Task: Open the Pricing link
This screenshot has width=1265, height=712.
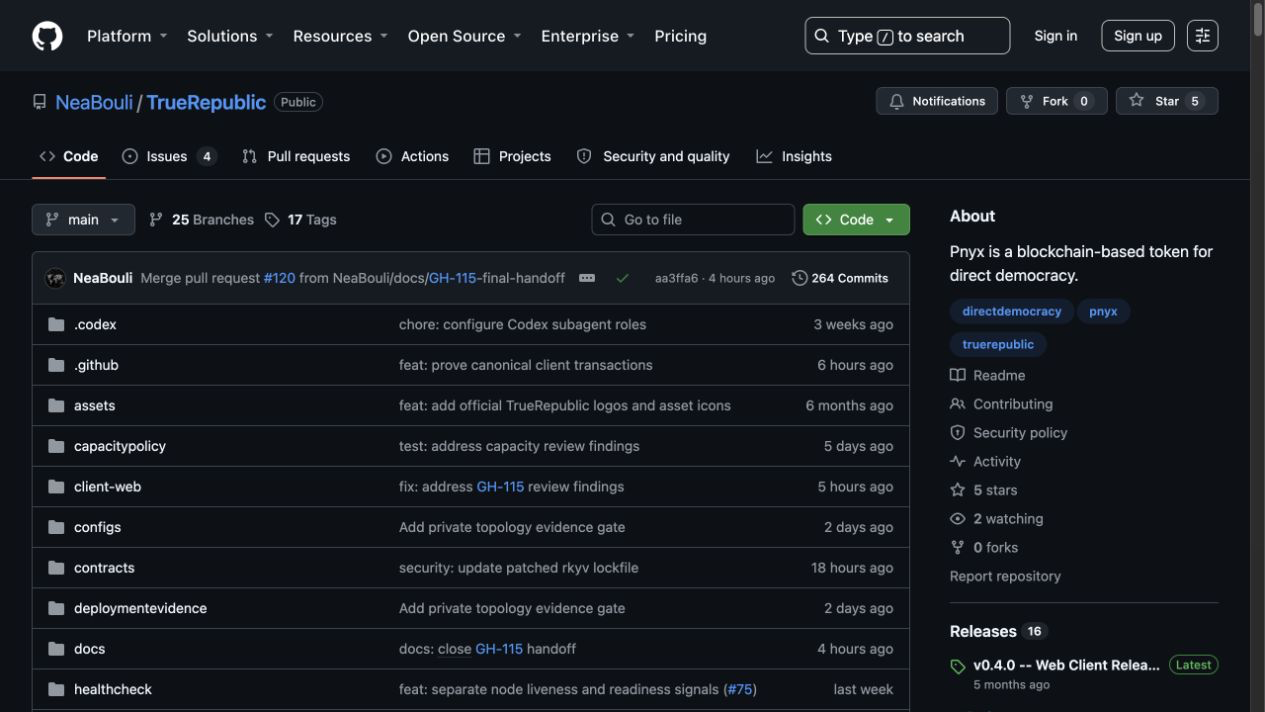Action: click(680, 36)
